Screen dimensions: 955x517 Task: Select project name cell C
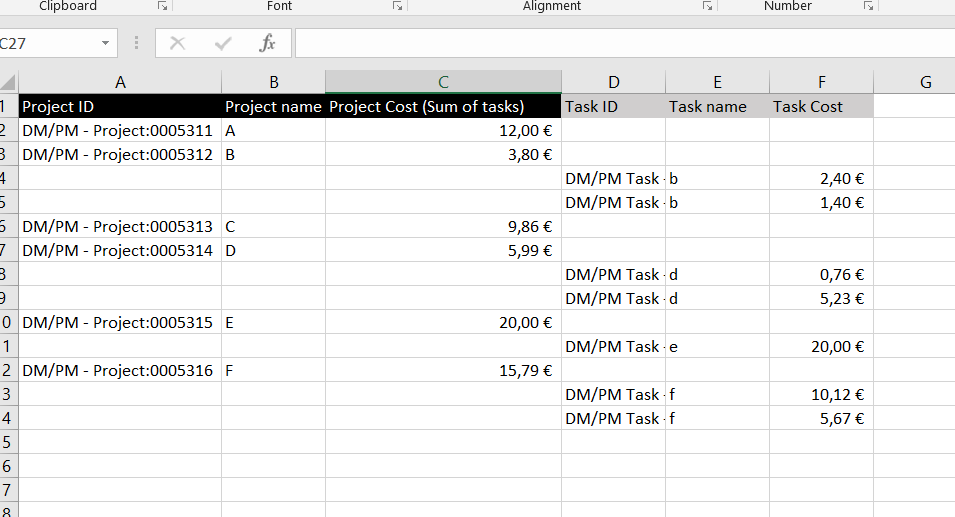click(273, 226)
